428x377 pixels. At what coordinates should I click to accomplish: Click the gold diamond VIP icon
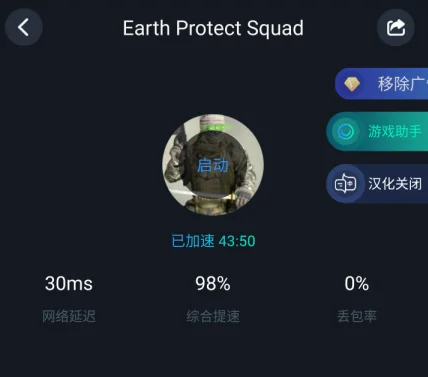pos(352,84)
